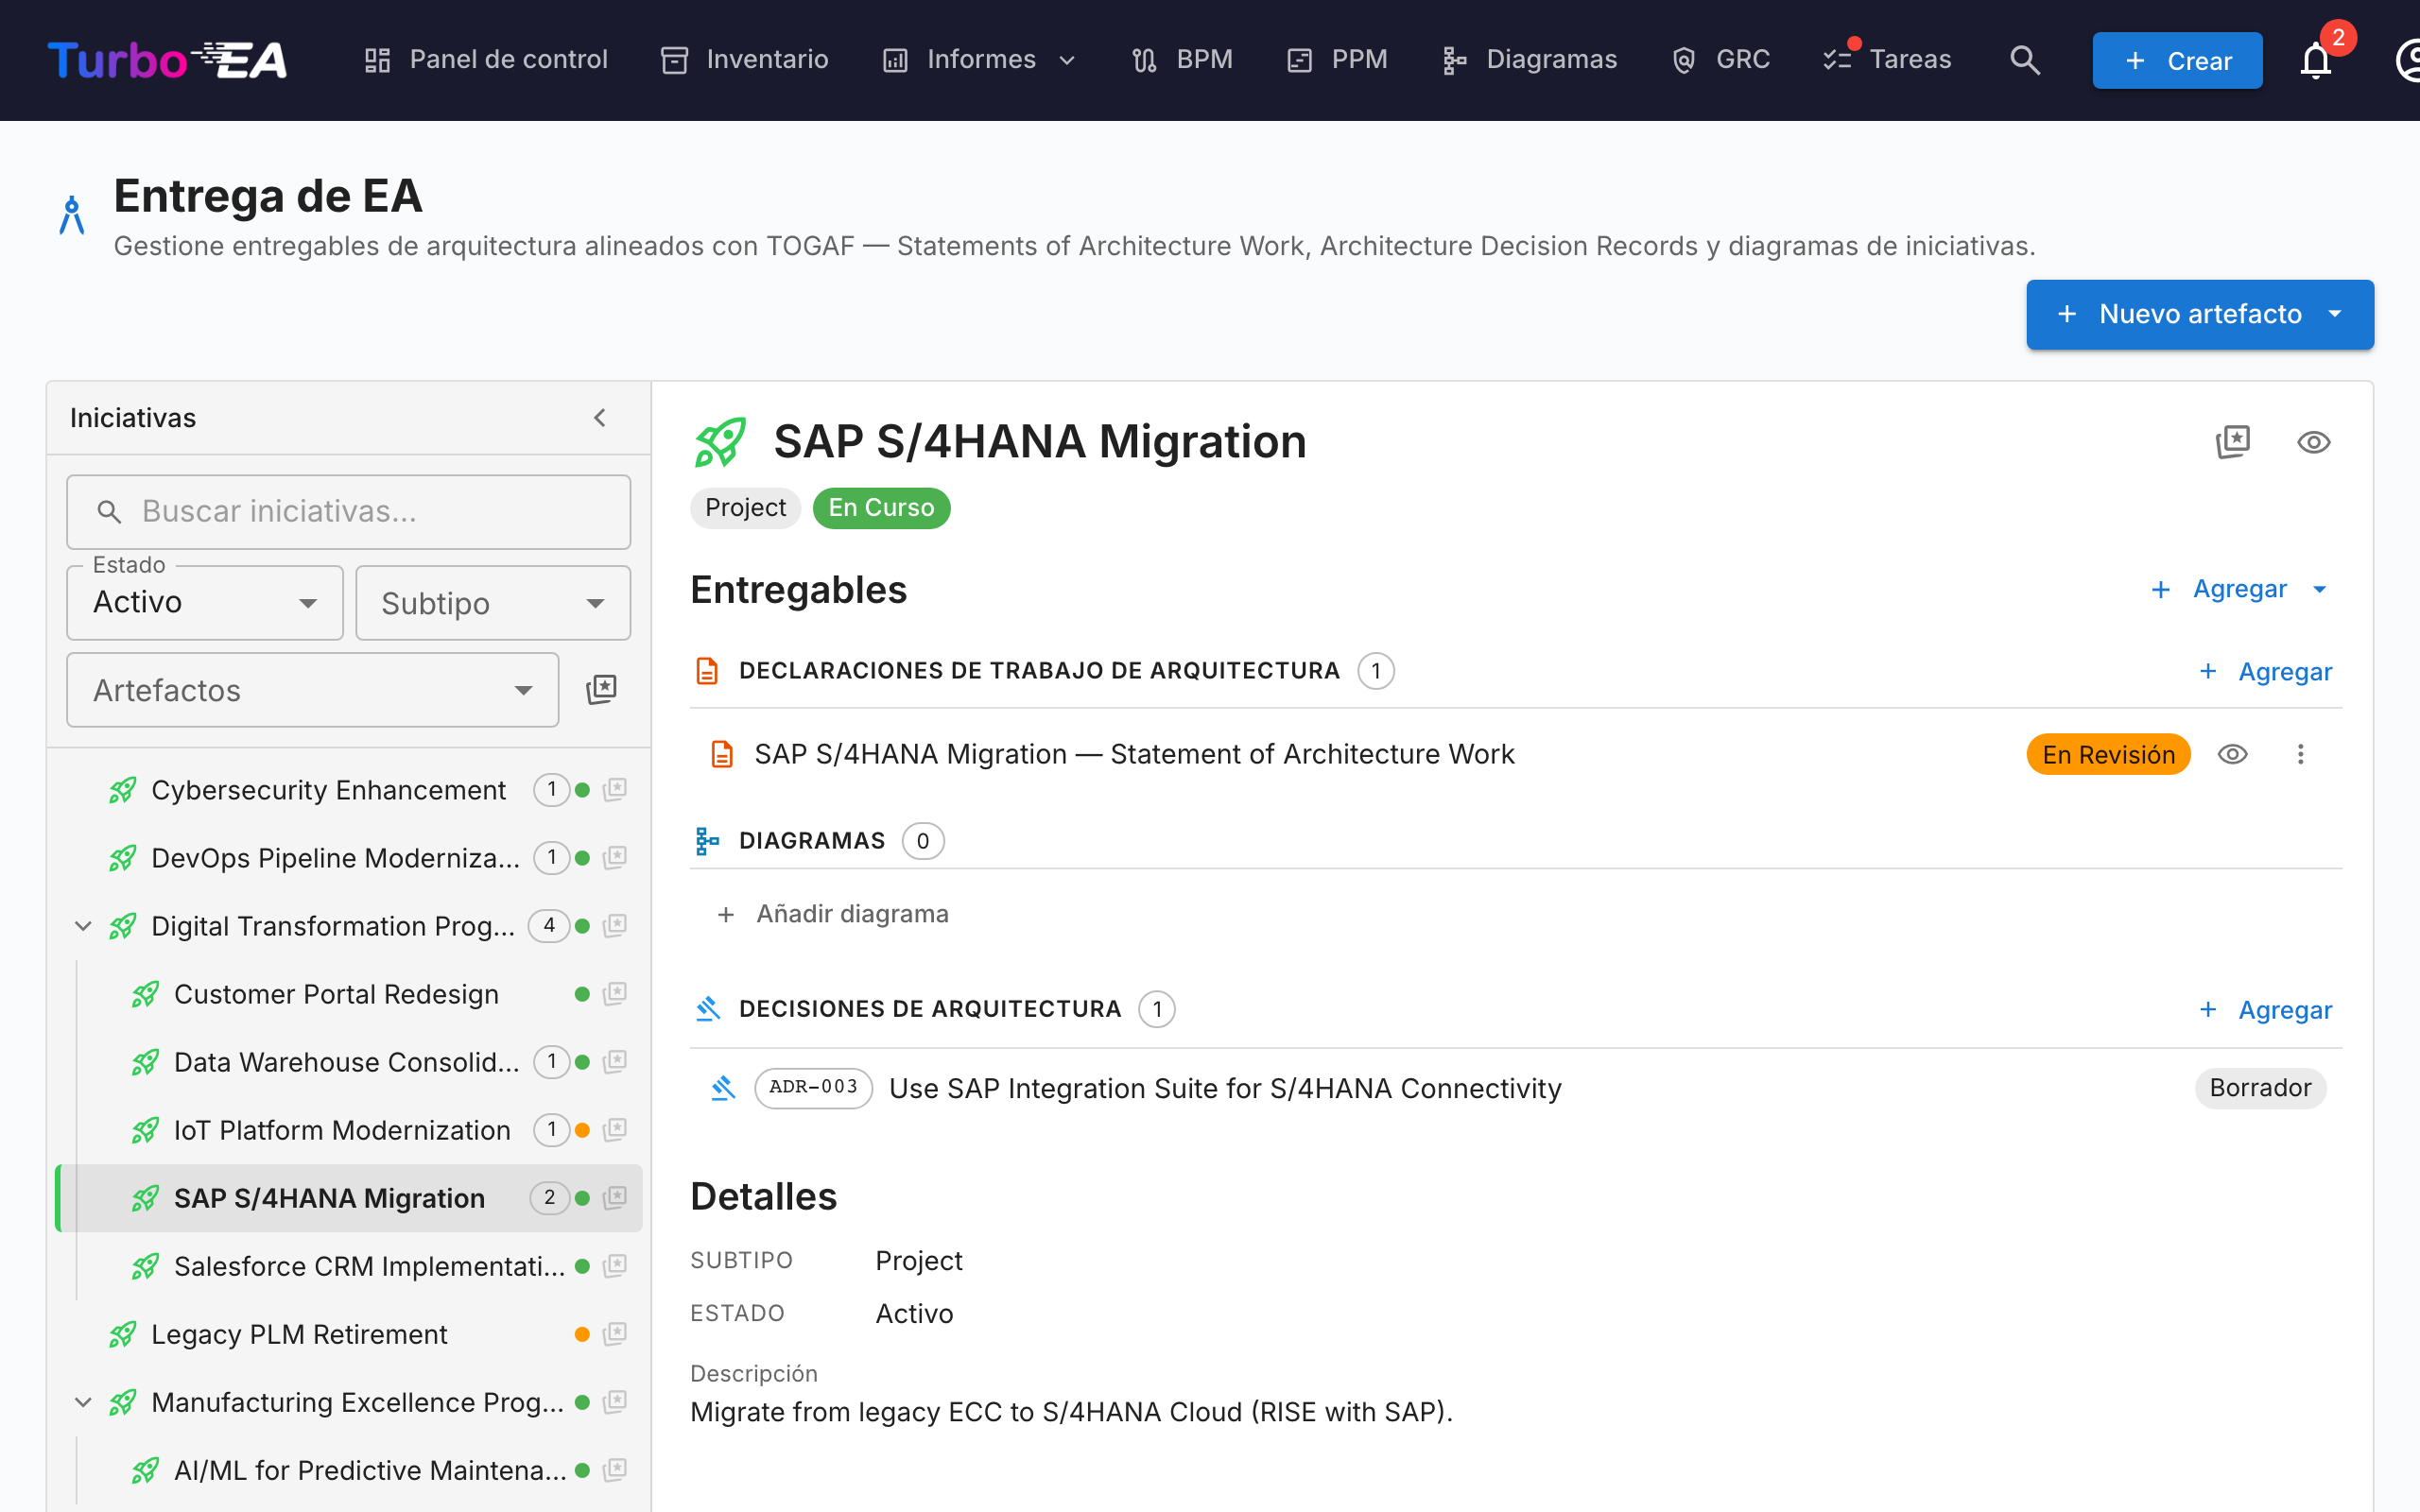Switch to Diagramas
Screen dimensions: 2420x1512
[x=1529, y=60]
